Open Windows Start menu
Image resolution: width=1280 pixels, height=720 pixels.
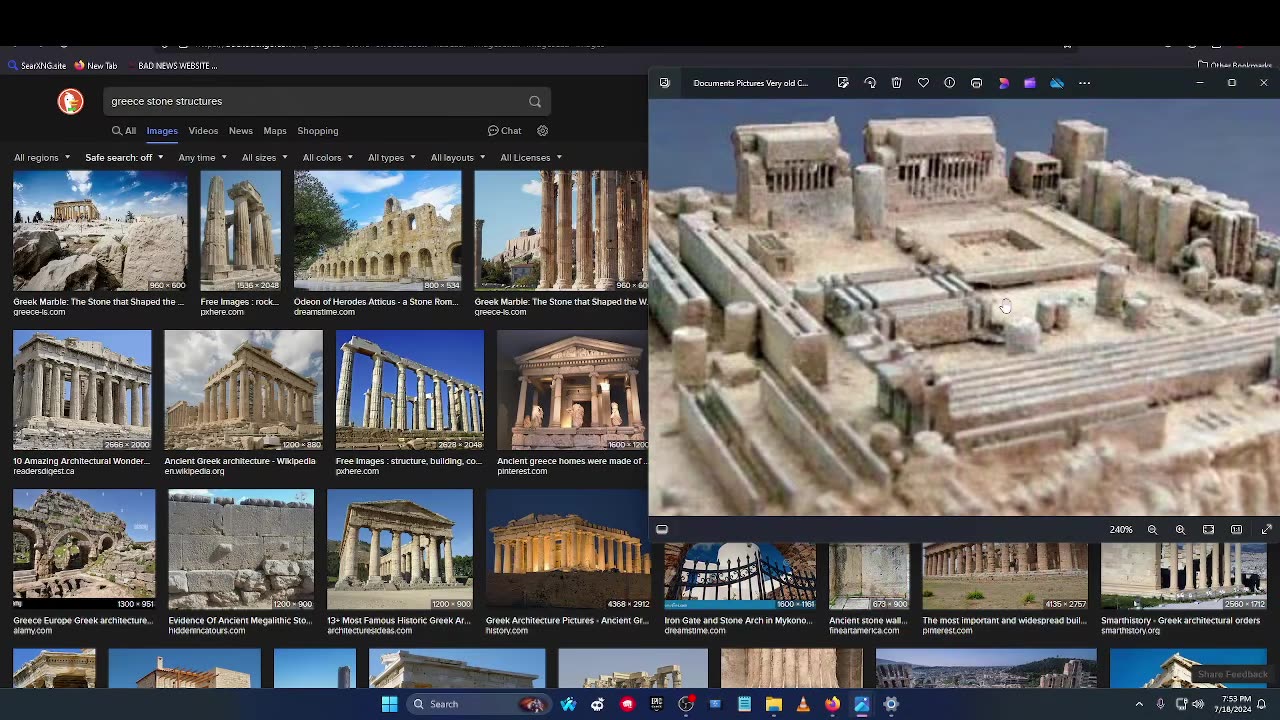pyautogui.click(x=389, y=704)
